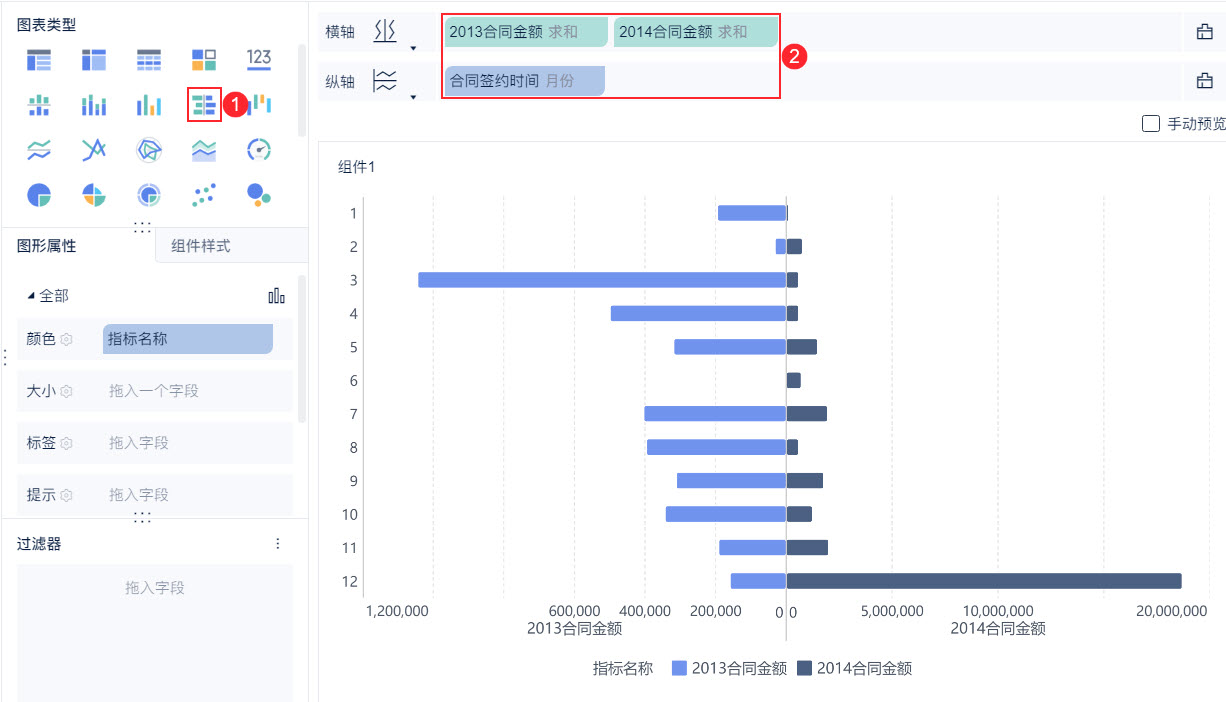Screen dimensions: 1226x702
Task: Enable the 手动预览 checkbox
Action: (x=1150, y=124)
